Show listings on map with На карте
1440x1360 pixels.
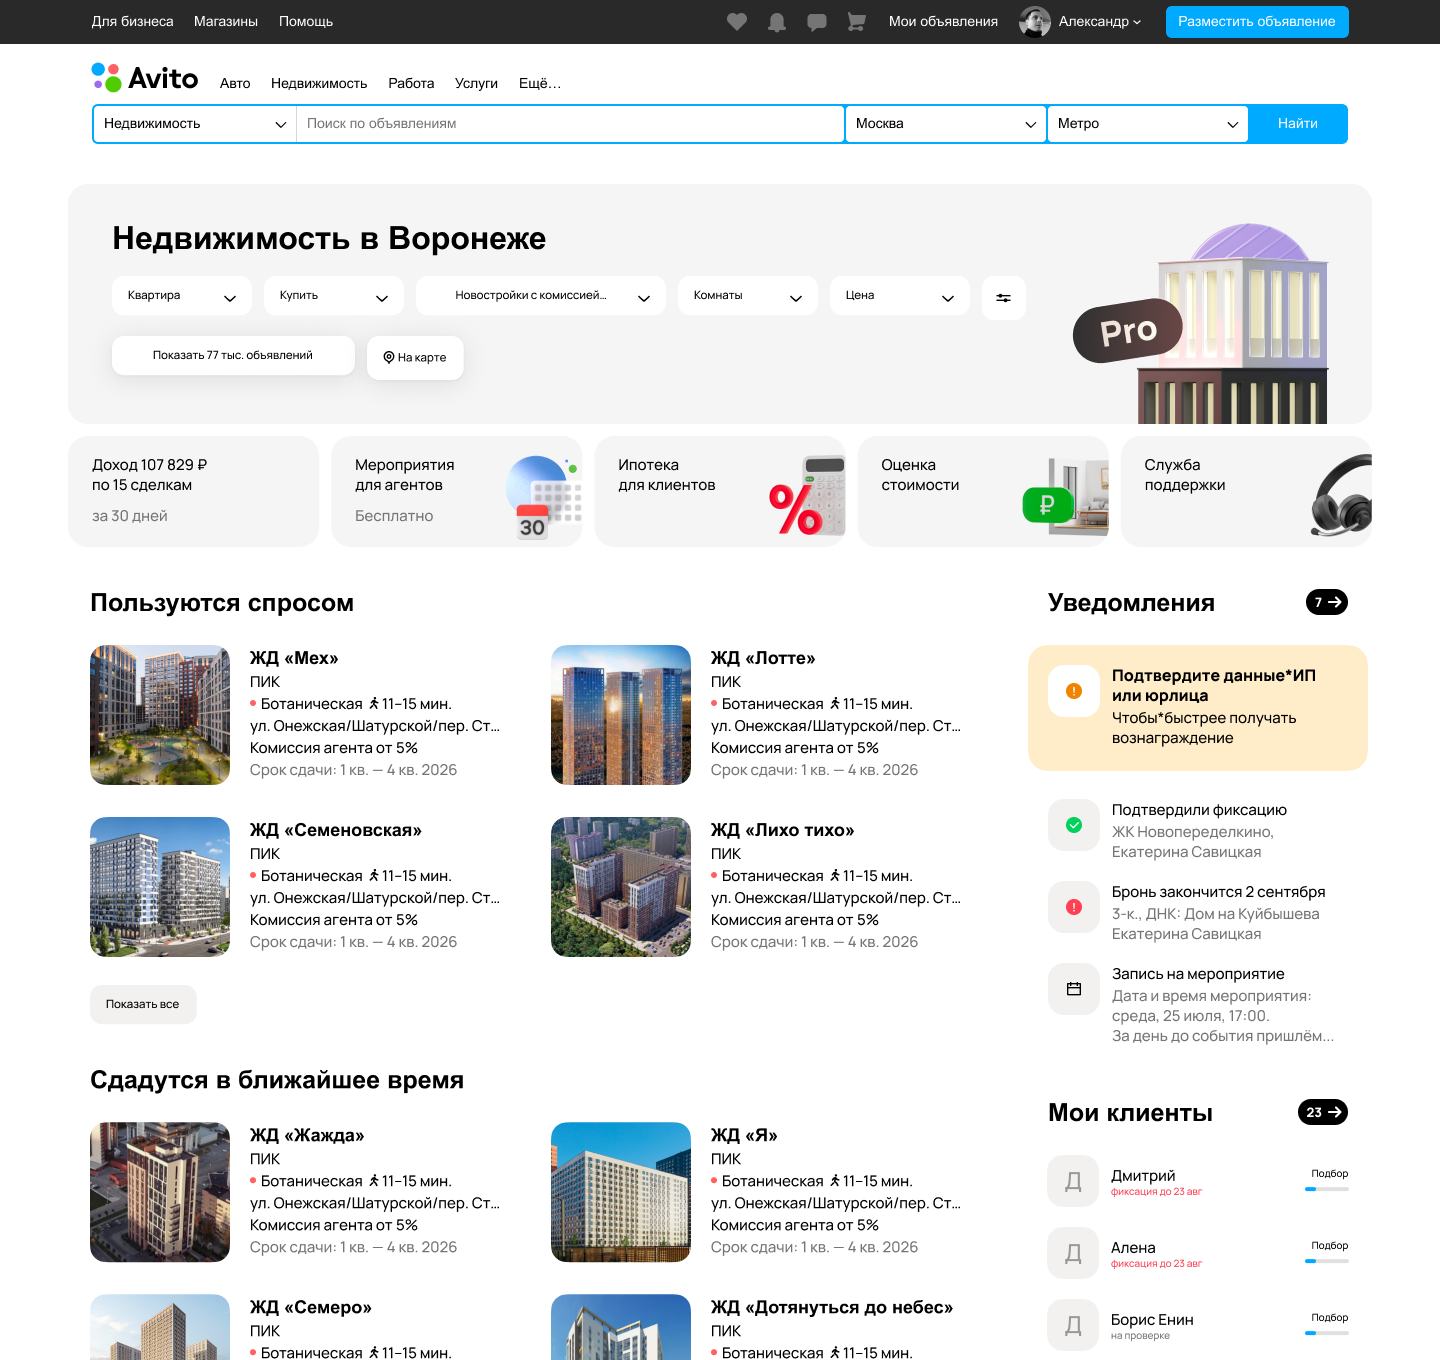pyautogui.click(x=415, y=358)
